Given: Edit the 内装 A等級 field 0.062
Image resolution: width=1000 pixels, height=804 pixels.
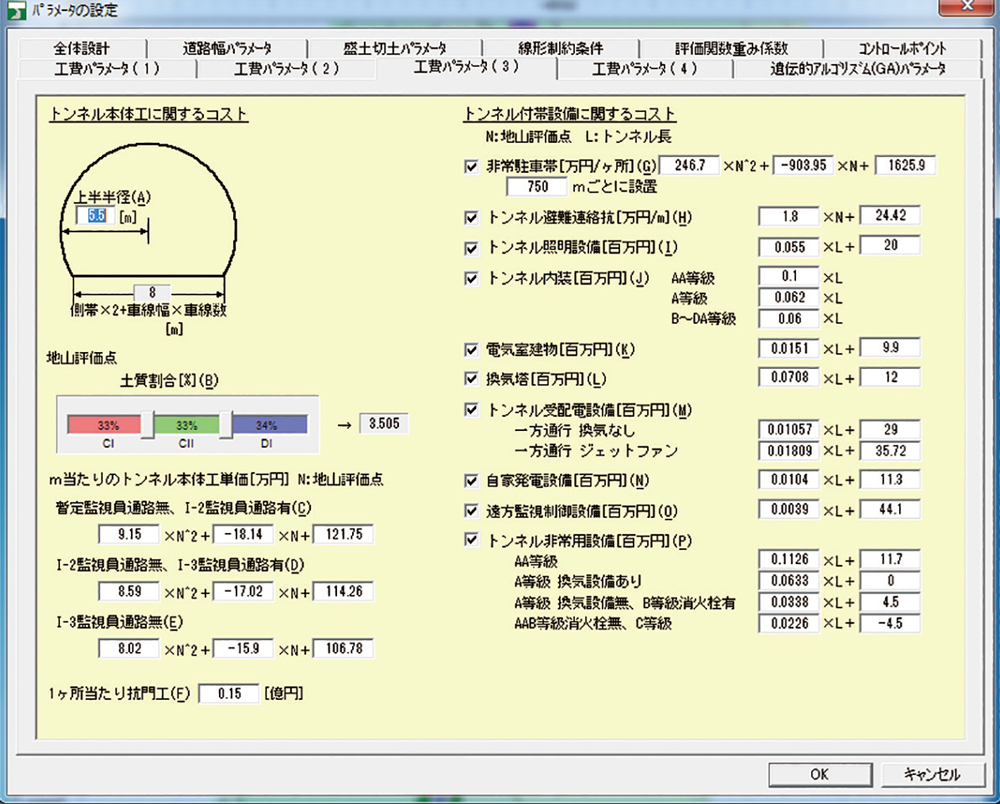Looking at the screenshot, I should pos(789,298).
